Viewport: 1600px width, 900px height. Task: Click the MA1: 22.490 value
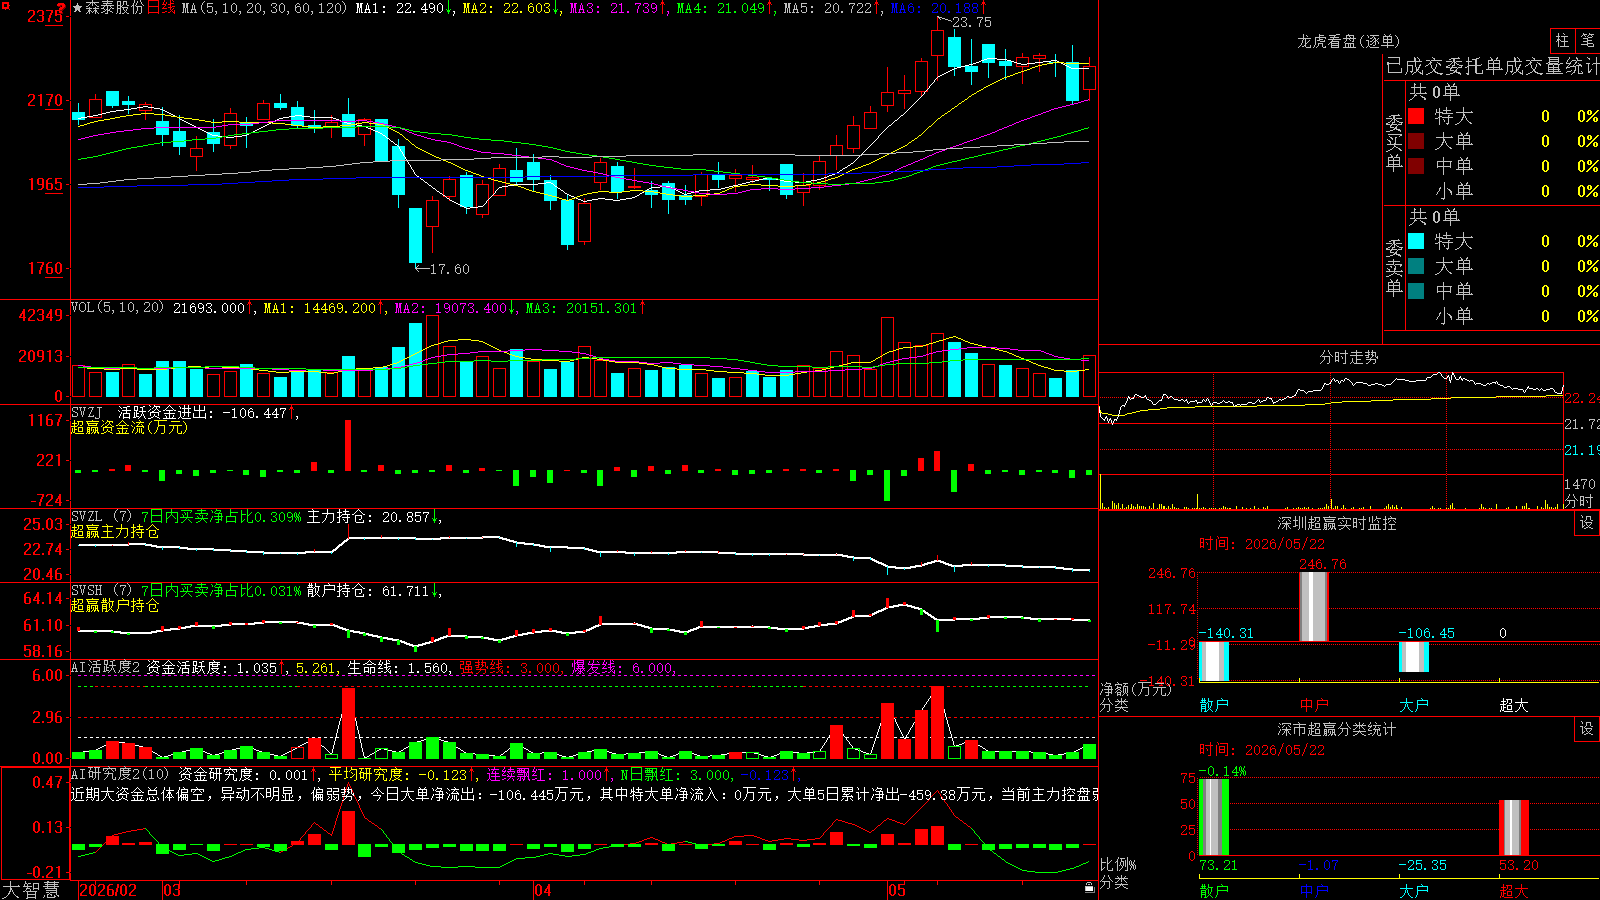coord(404,8)
